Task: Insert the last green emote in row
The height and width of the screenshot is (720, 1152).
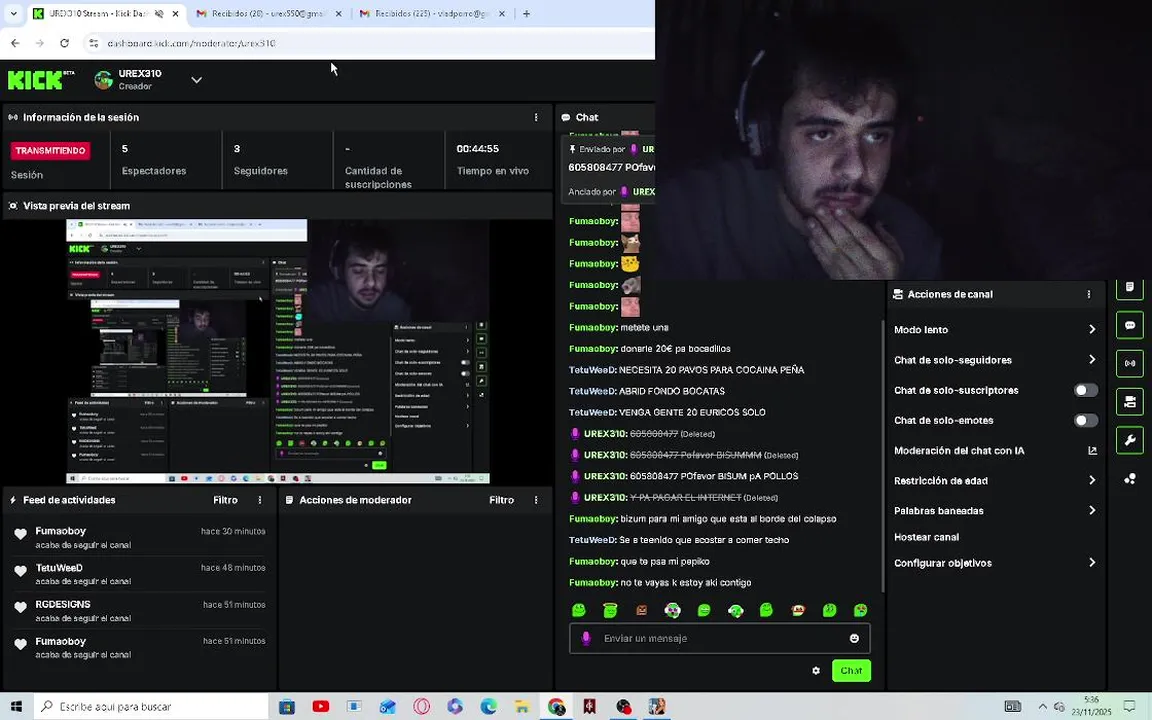Action: 860,610
